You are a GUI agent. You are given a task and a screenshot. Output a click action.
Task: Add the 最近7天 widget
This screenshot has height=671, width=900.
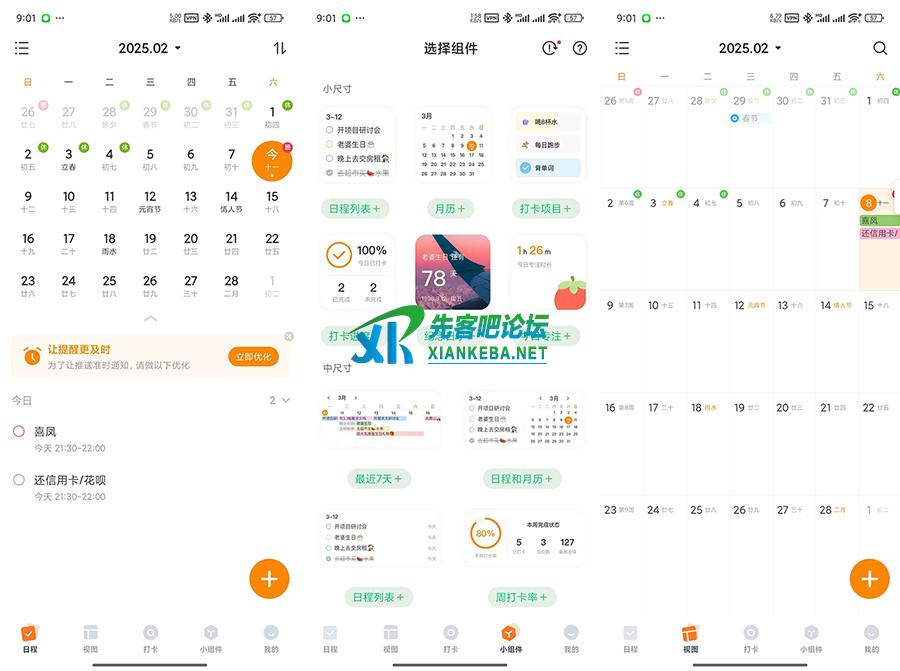[x=378, y=479]
